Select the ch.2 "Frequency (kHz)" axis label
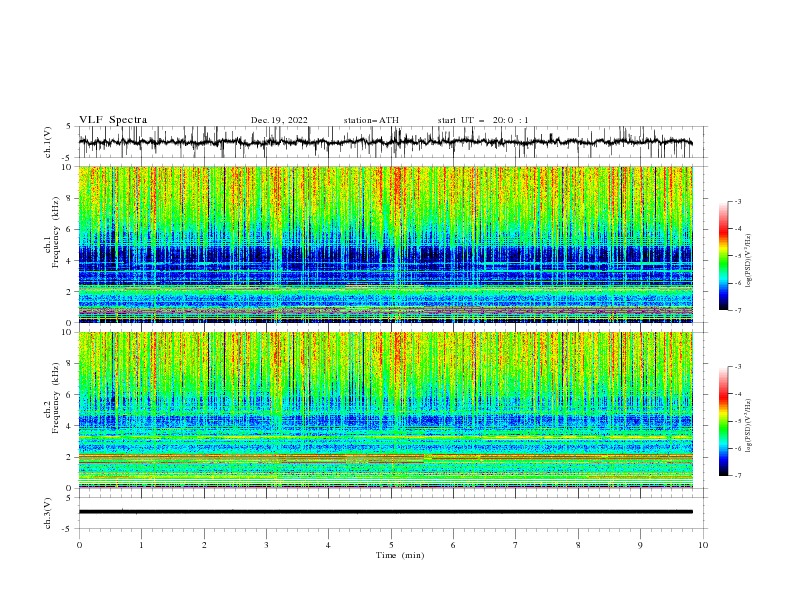This screenshot has height=612, width=792. pyautogui.click(x=56, y=398)
